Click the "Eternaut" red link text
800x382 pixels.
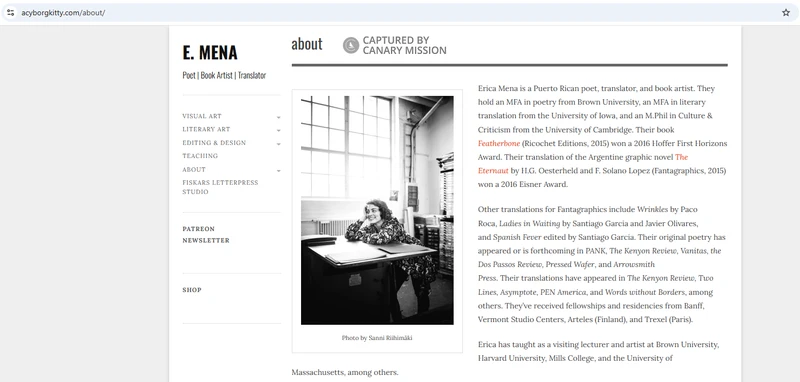tap(493, 171)
